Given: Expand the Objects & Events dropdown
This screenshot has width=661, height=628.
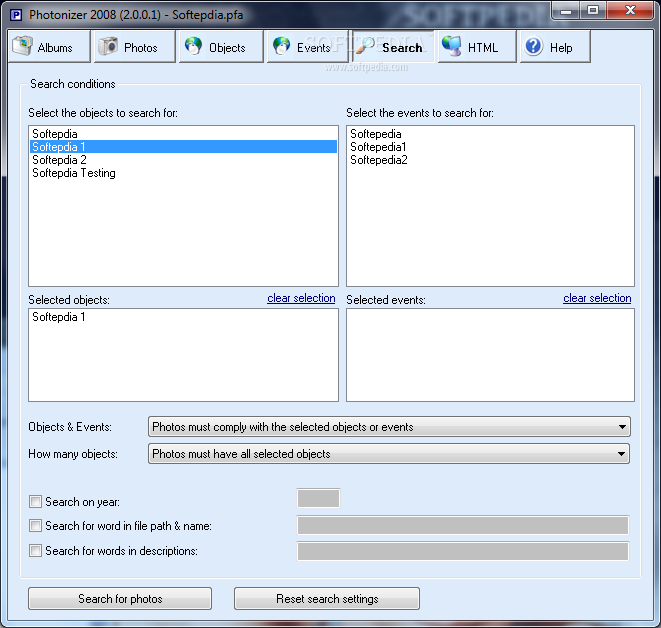Looking at the screenshot, I should click(x=389, y=427).
